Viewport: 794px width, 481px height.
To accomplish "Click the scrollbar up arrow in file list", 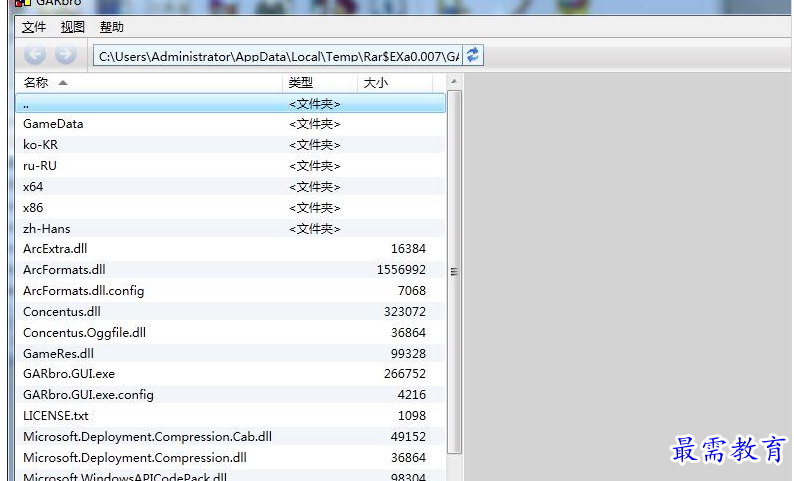I will coord(454,81).
